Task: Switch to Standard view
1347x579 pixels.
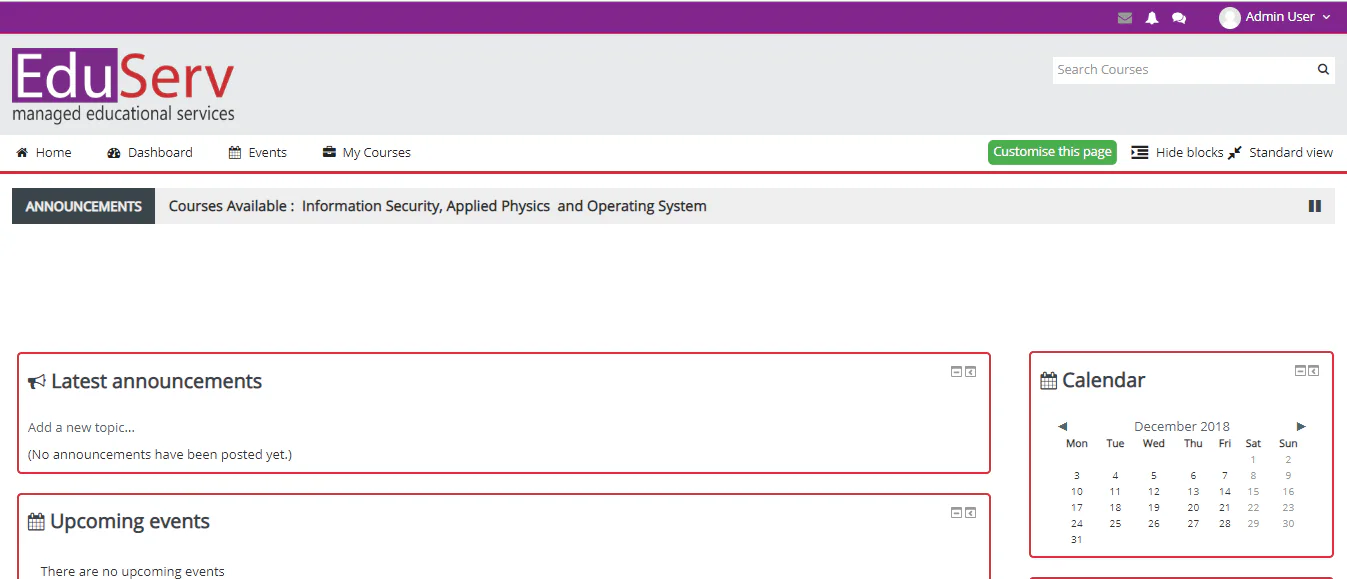Action: coord(1281,152)
